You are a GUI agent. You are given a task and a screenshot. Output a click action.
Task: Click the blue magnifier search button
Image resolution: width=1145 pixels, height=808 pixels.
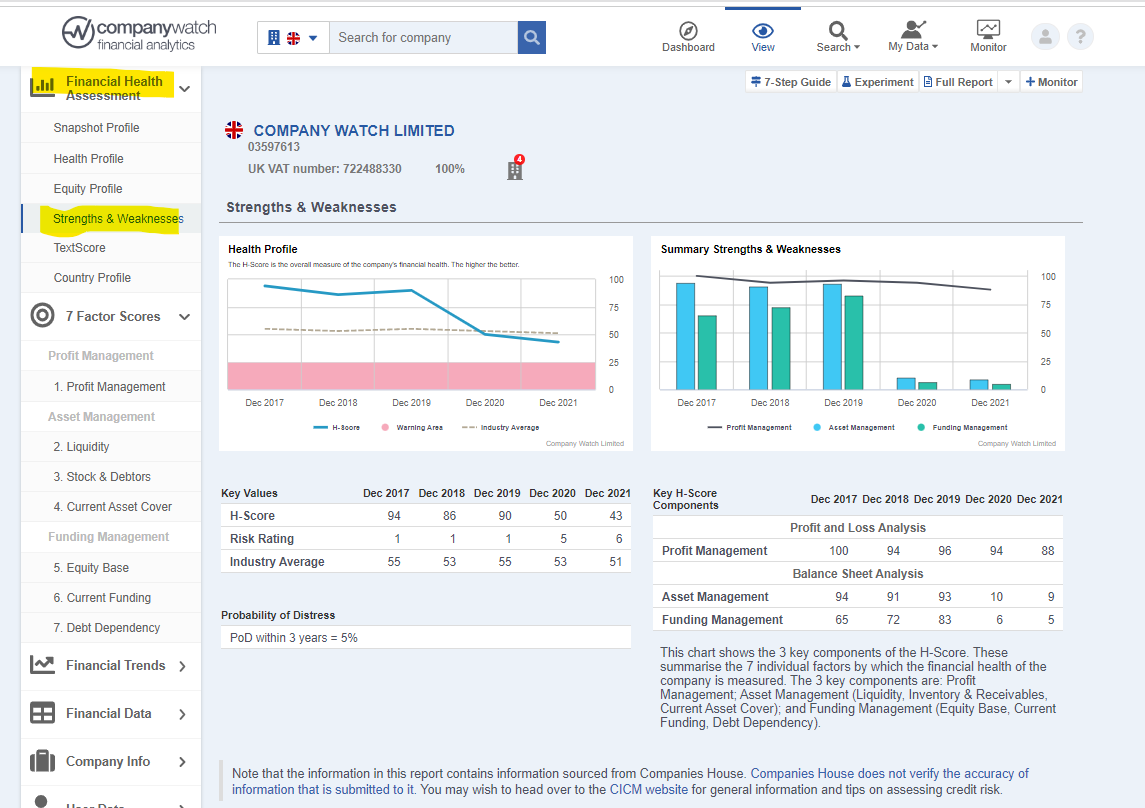pyautogui.click(x=532, y=38)
